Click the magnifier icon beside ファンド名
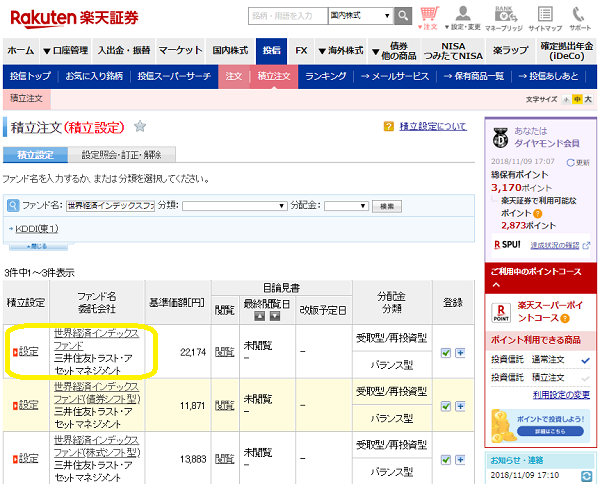The width and height of the screenshot is (600, 484). (x=13, y=206)
